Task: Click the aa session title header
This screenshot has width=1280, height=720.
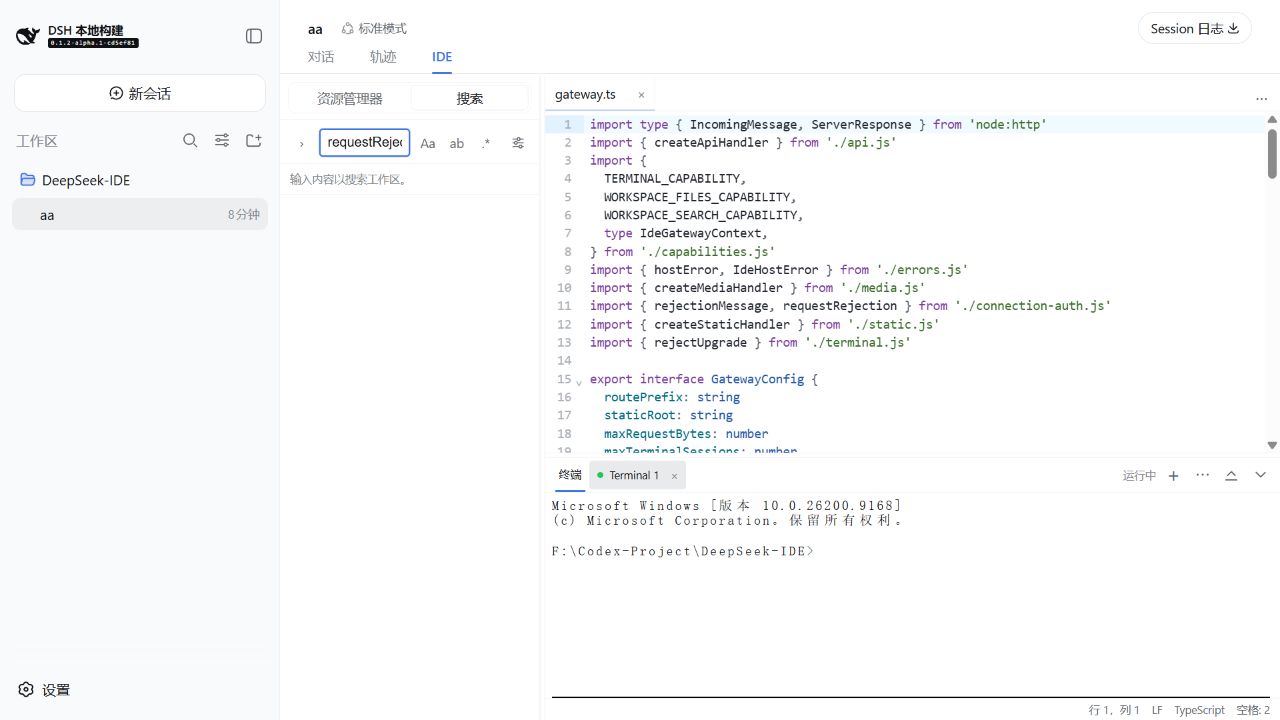Action: (x=315, y=29)
